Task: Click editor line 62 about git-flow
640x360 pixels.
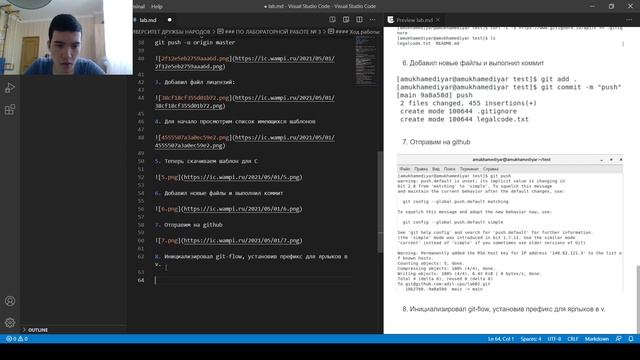Action: (x=251, y=260)
